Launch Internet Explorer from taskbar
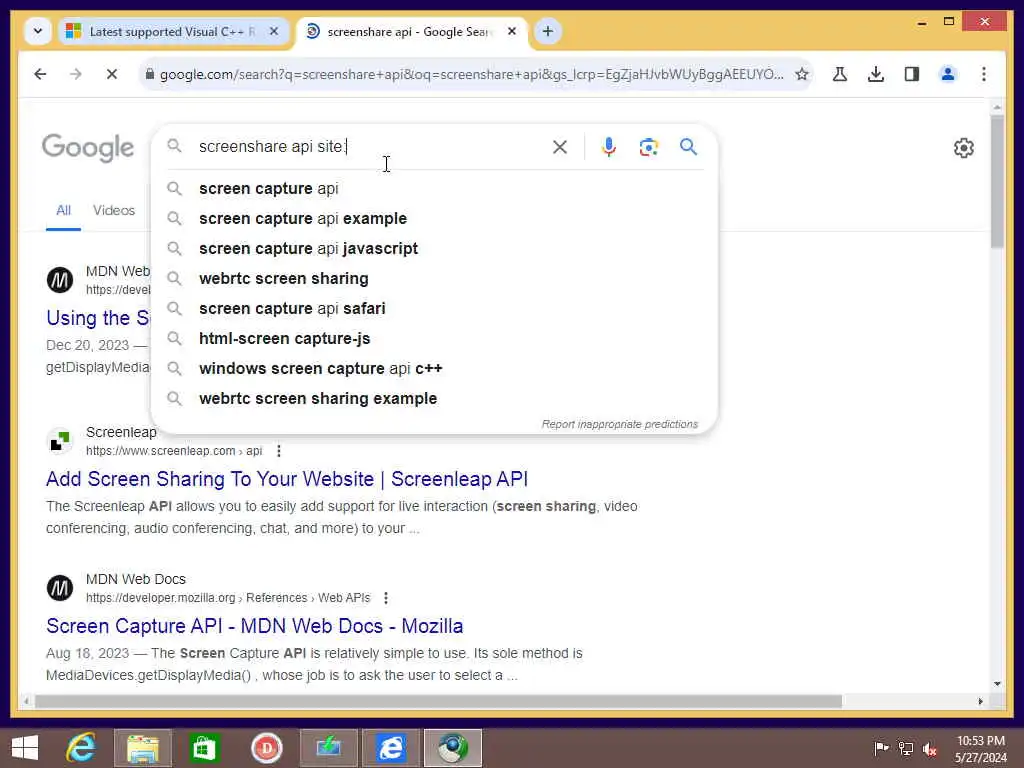The height and width of the screenshot is (768, 1024). (82, 748)
